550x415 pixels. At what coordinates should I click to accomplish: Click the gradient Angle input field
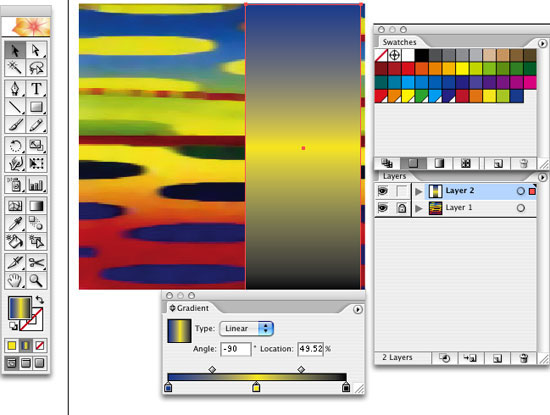coord(236,349)
